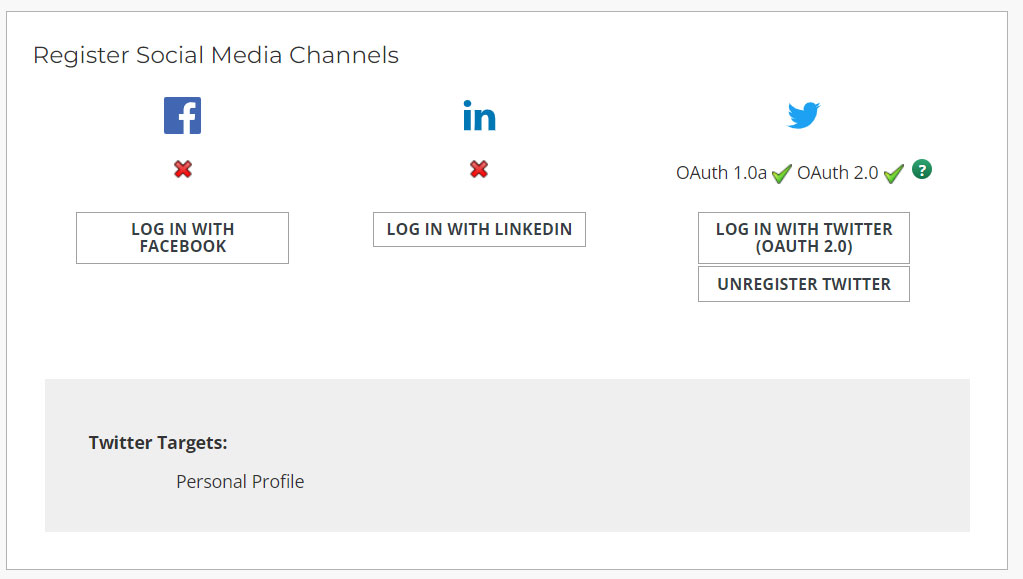Click empty gray area right of Personal Profile
This screenshot has width=1023, height=579.
(620, 482)
